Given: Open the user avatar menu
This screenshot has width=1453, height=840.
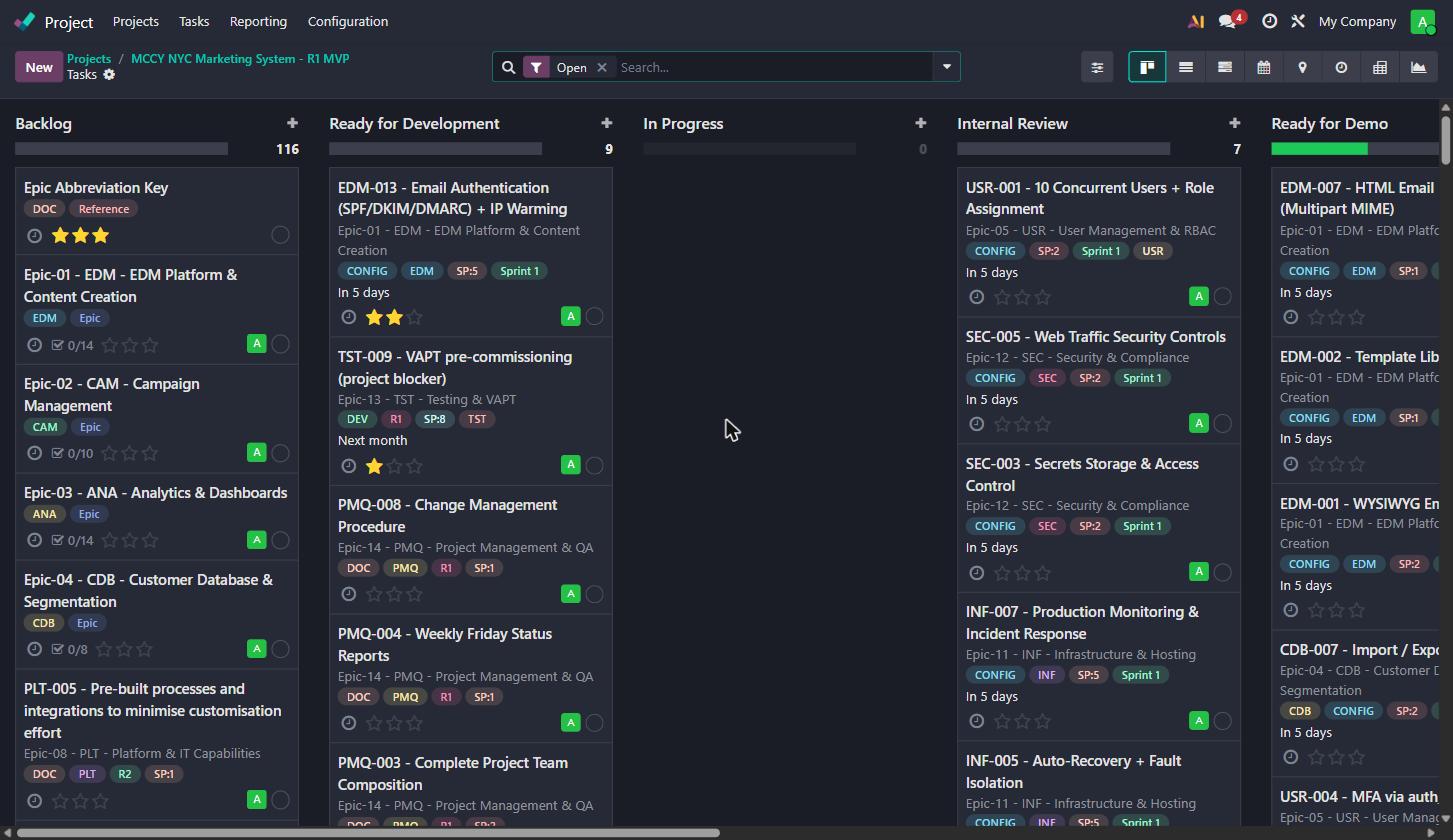Looking at the screenshot, I should click(x=1422, y=21).
